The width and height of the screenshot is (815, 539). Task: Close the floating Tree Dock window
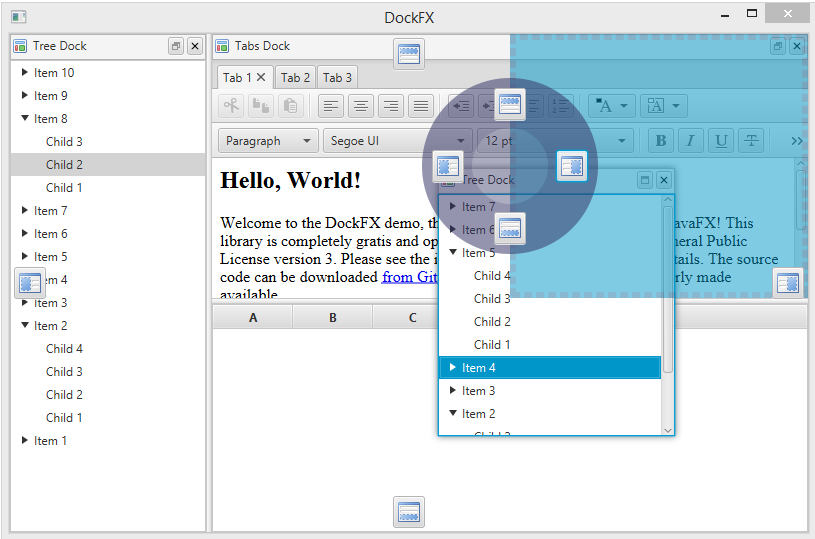click(x=664, y=180)
